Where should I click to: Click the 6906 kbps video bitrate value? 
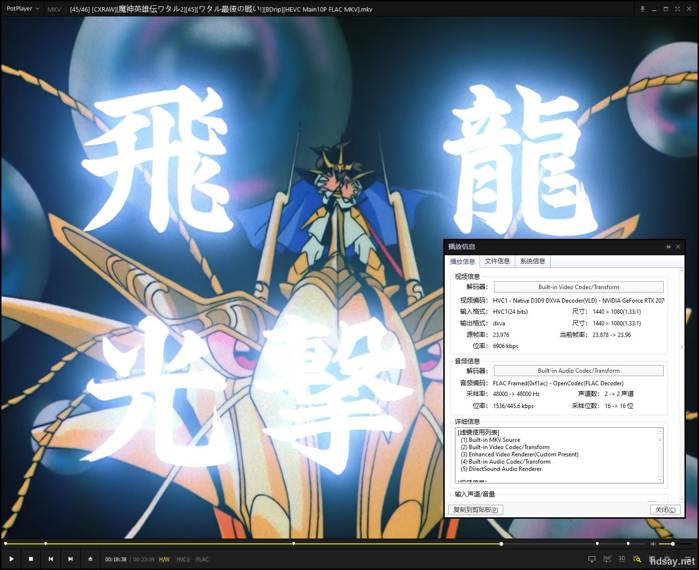(506, 346)
